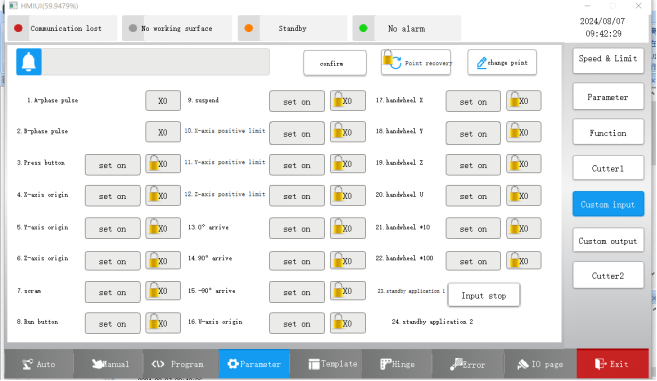Click locked X0 box for Y-axis positive limit

[x=348, y=164]
